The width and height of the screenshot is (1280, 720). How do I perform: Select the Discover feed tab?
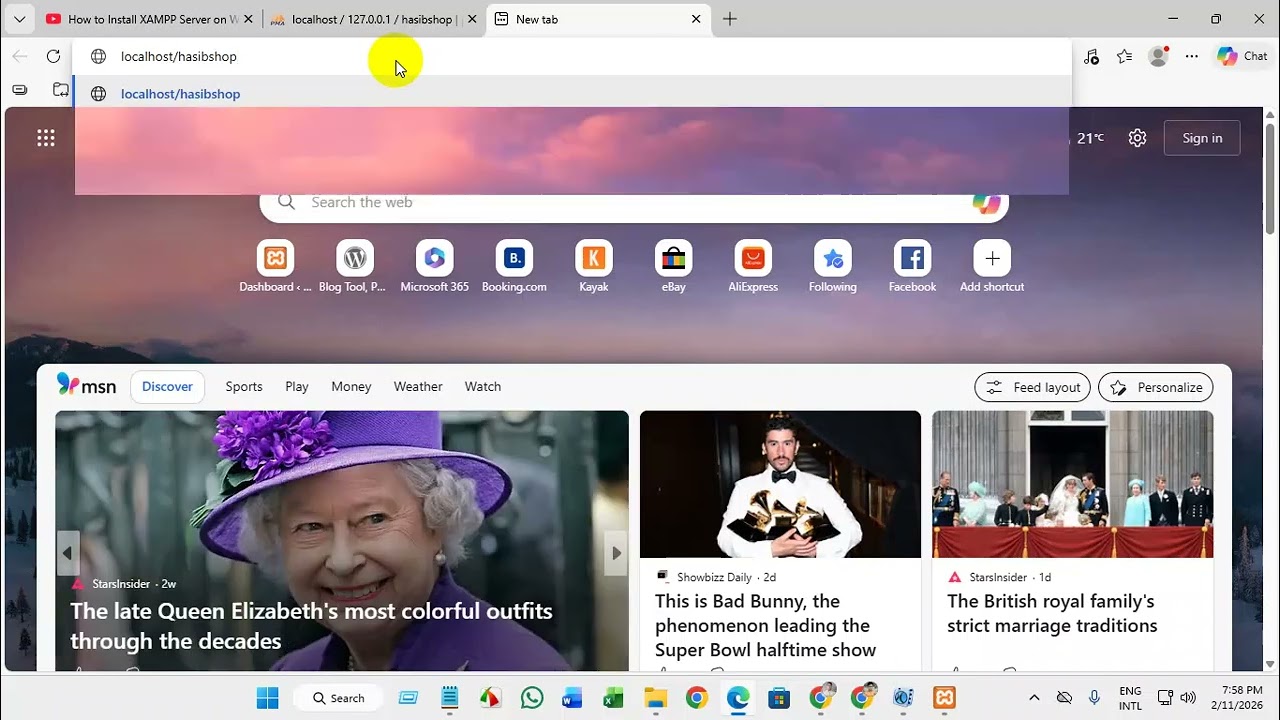pos(167,386)
